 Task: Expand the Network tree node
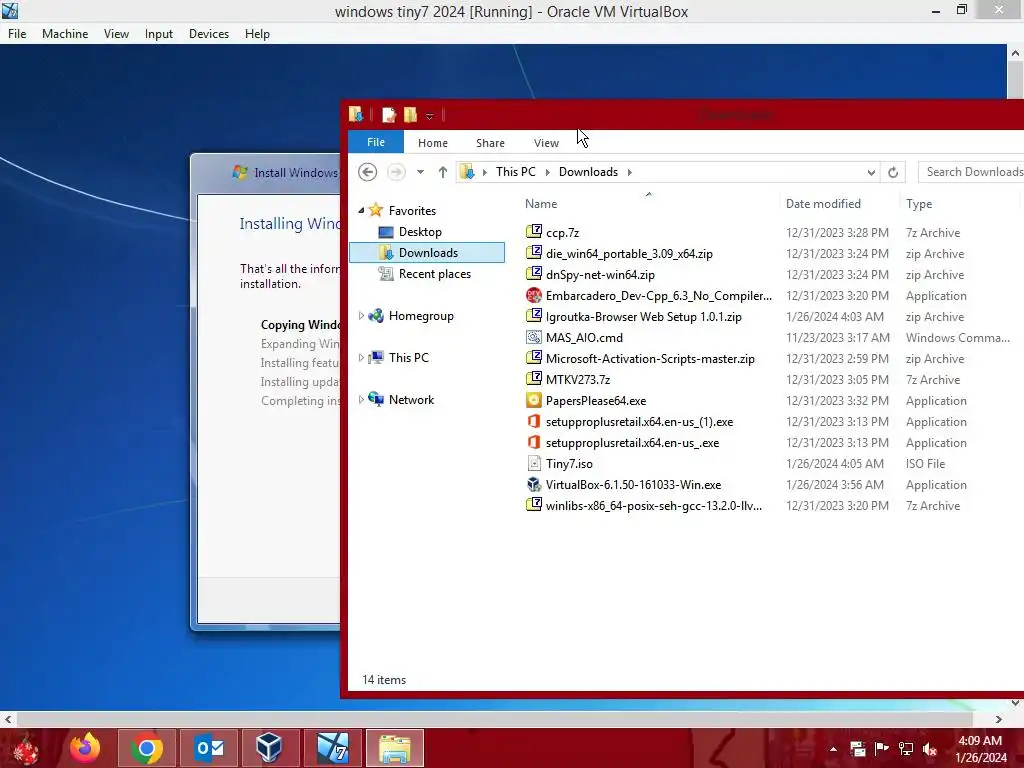coord(361,399)
